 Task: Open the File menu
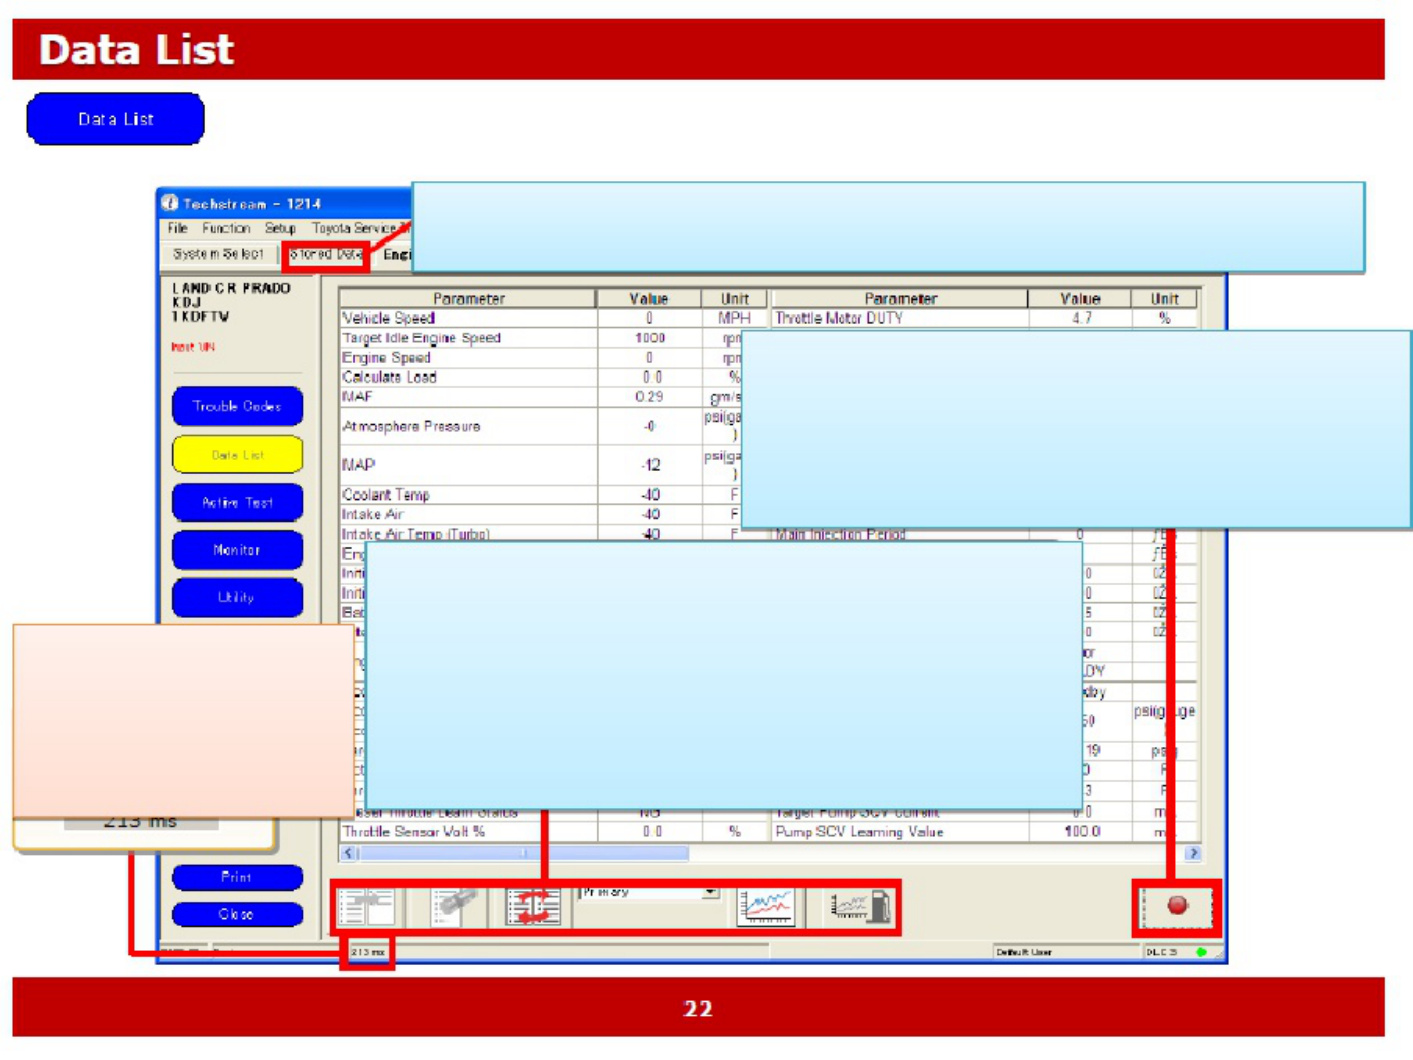click(x=178, y=228)
